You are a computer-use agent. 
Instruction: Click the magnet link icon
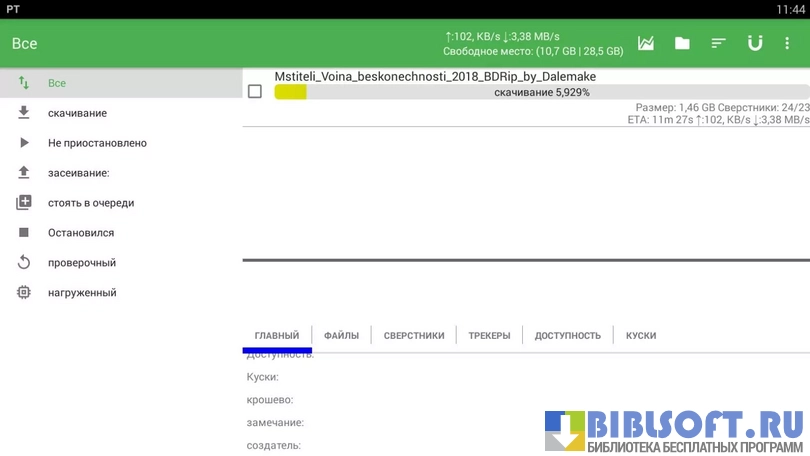coord(755,43)
